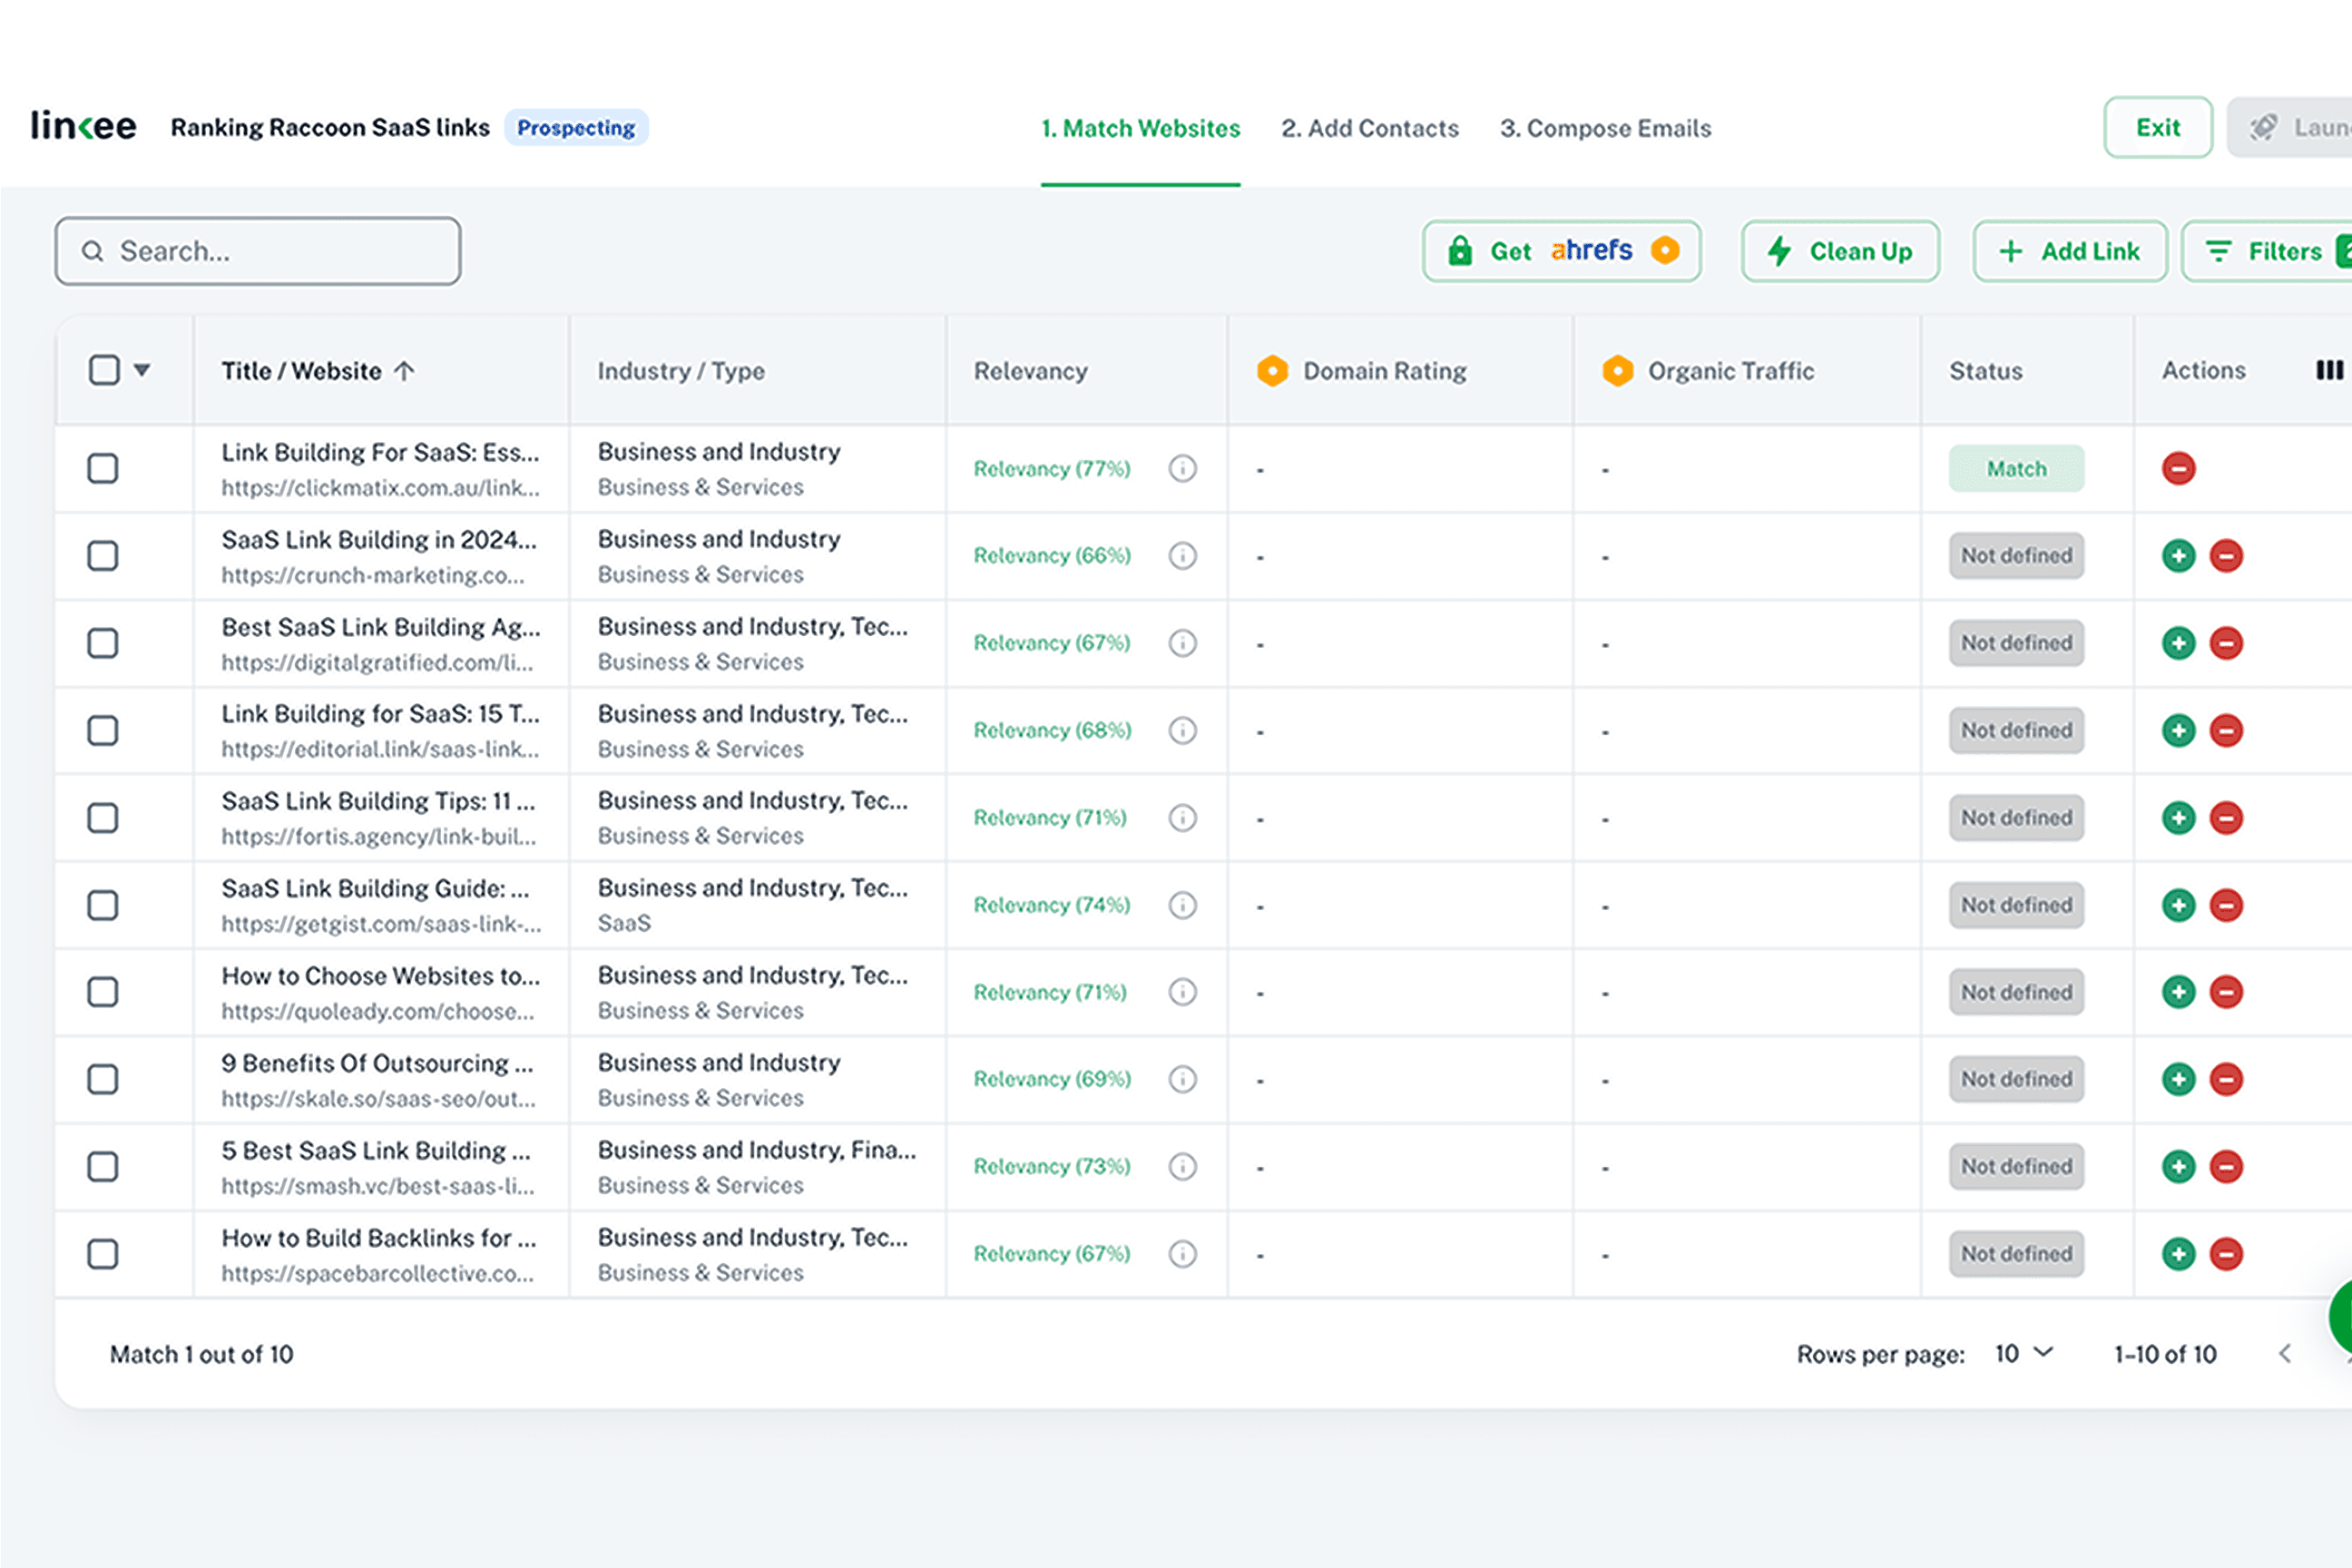Click previous page arrow in pagination
The image size is (2352, 1568).
pos(2285,1354)
